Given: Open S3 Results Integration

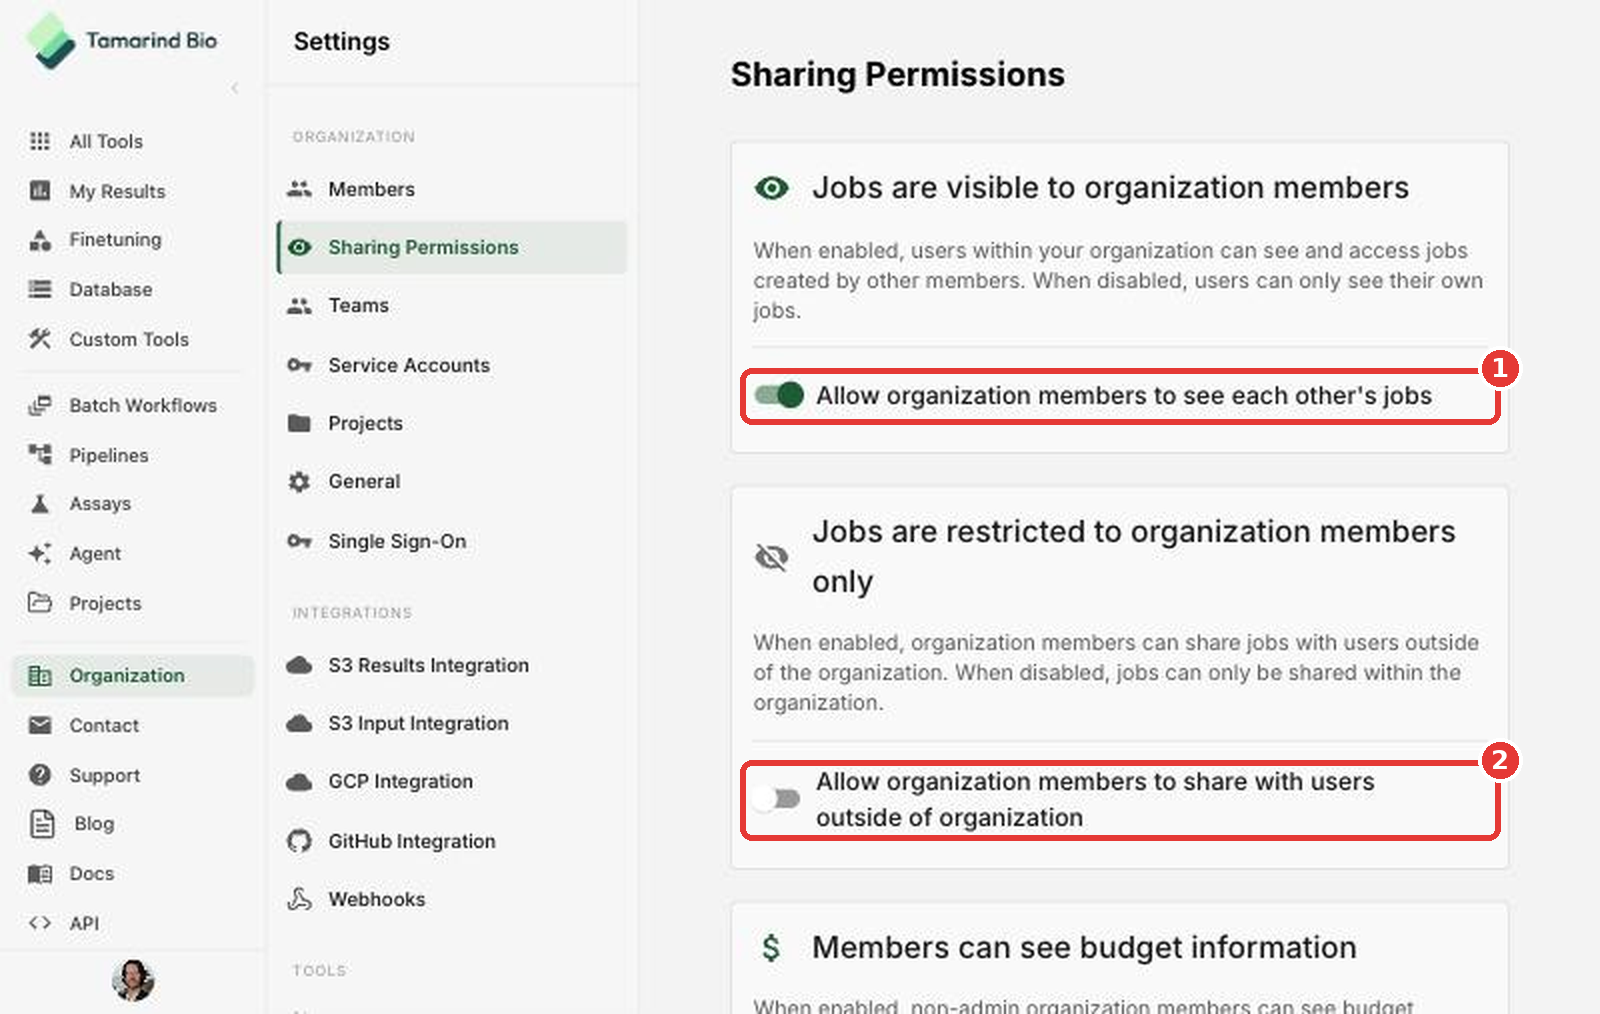Looking at the screenshot, I should (x=428, y=665).
